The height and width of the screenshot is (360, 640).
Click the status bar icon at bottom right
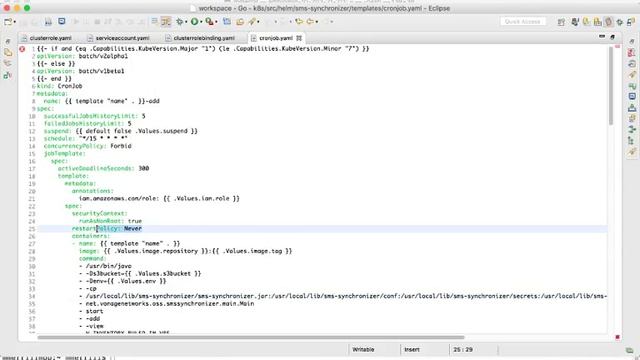(x=630, y=350)
